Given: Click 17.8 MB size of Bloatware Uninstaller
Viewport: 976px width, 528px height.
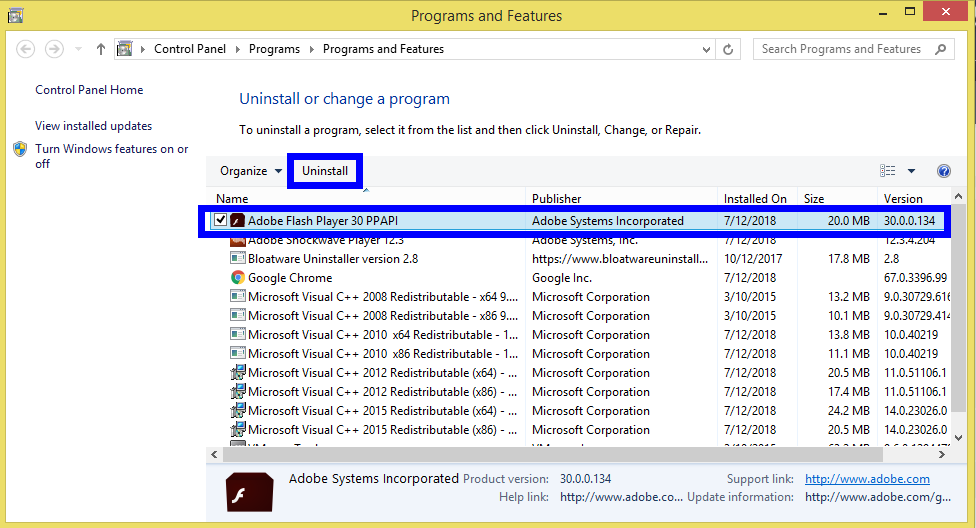Looking at the screenshot, I should (x=848, y=258).
